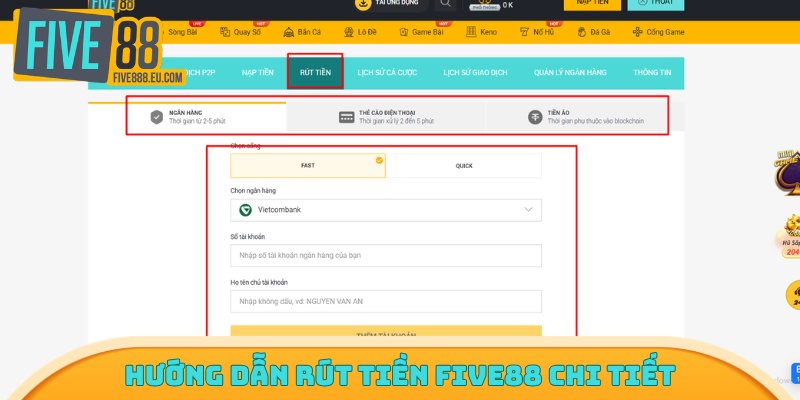Open the Lịch Sử Cá Cược tab
800x400 pixels.
coord(387,72)
